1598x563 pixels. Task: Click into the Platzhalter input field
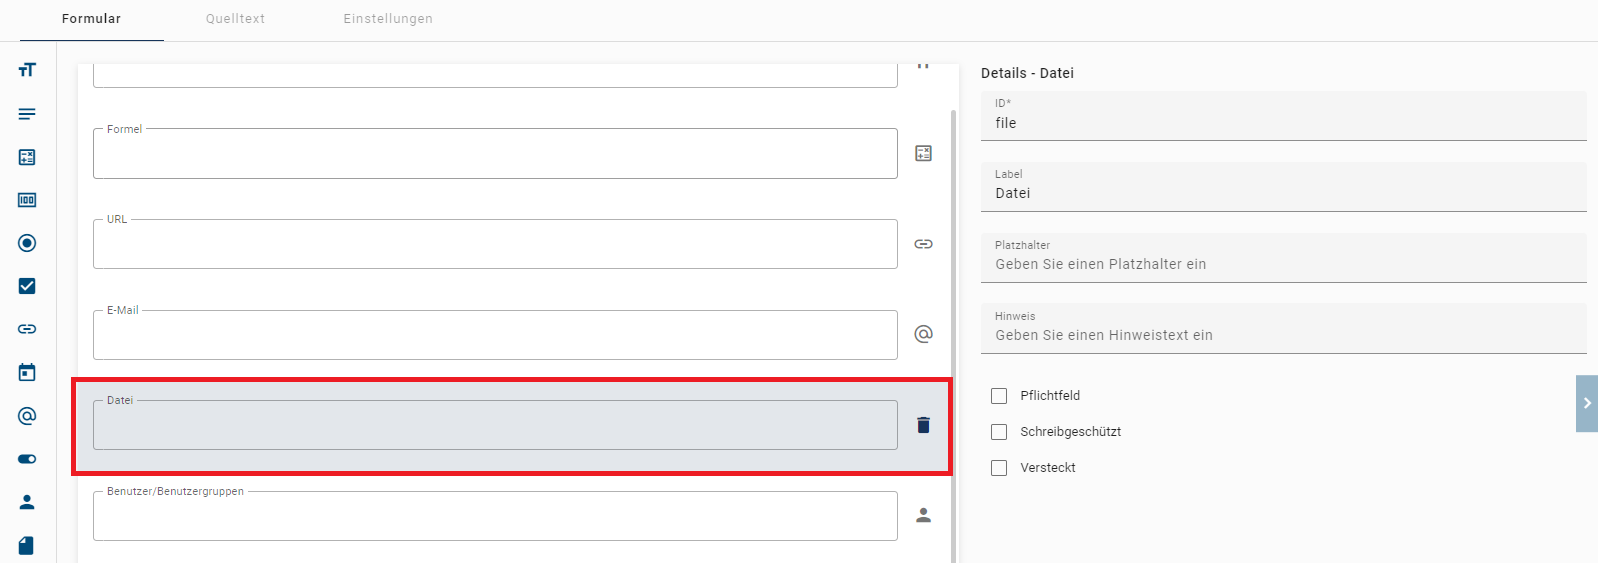[x=1283, y=264]
